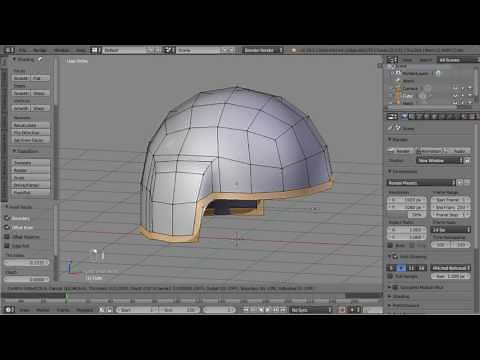The image size is (480, 360).
Task: Select the Modifiers properties tab icon
Action: coord(450,116)
